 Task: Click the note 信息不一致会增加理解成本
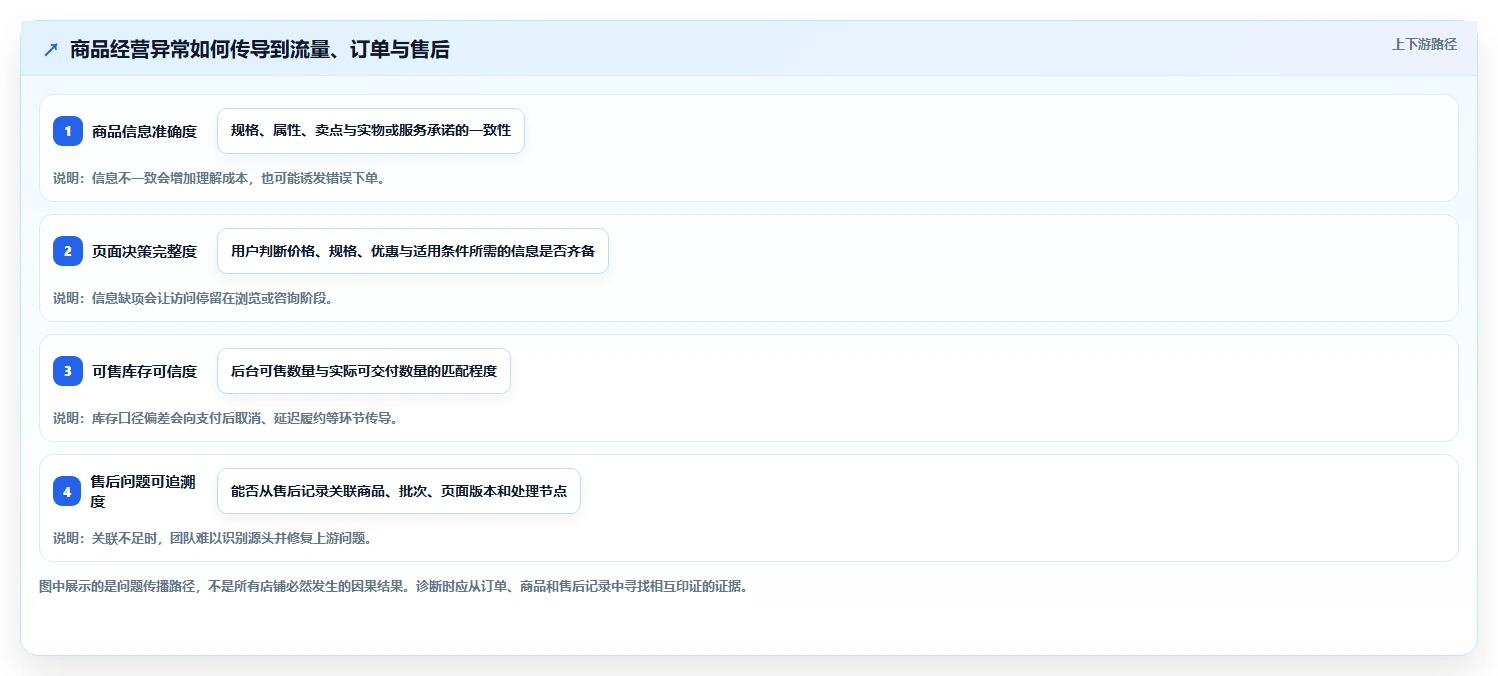[219, 178]
